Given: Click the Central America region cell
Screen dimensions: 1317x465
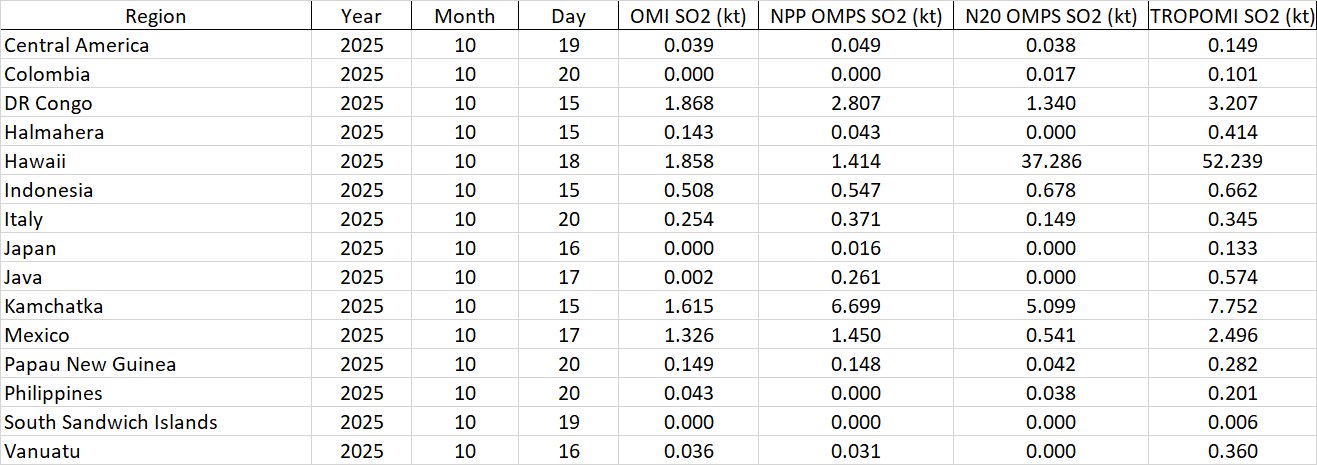Looking at the screenshot, I should (77, 45).
